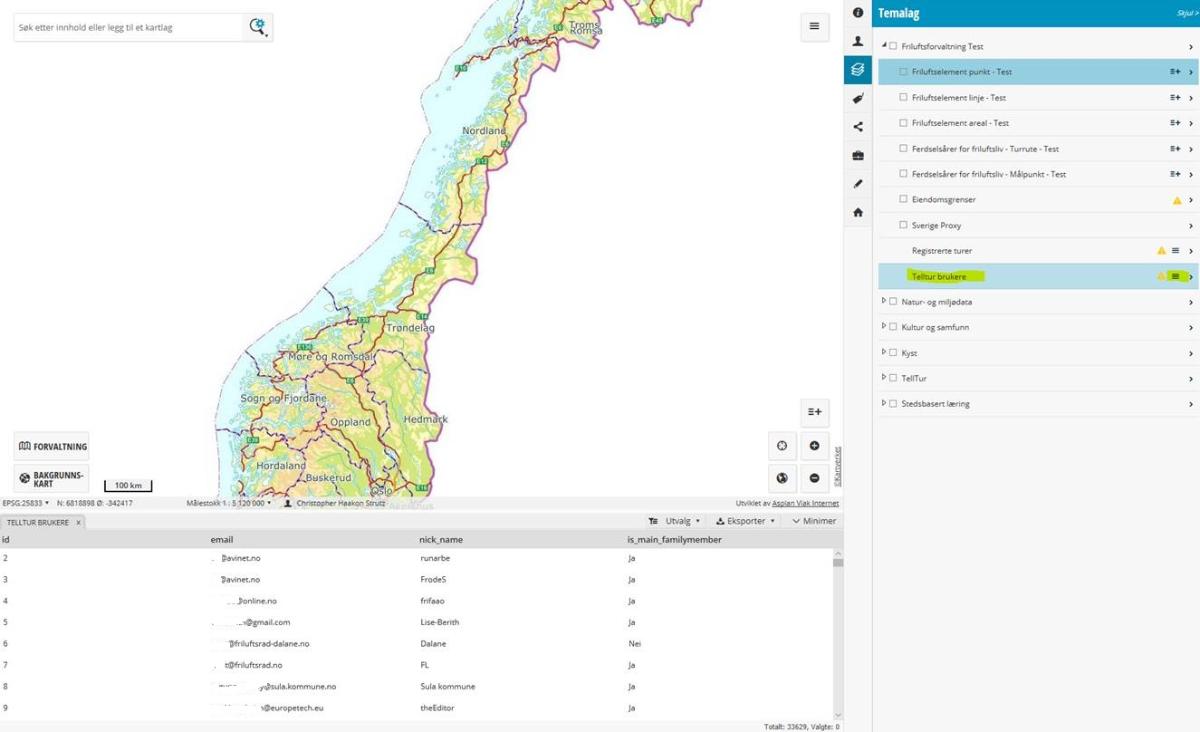Open the user profile sidebar icon

858,42
